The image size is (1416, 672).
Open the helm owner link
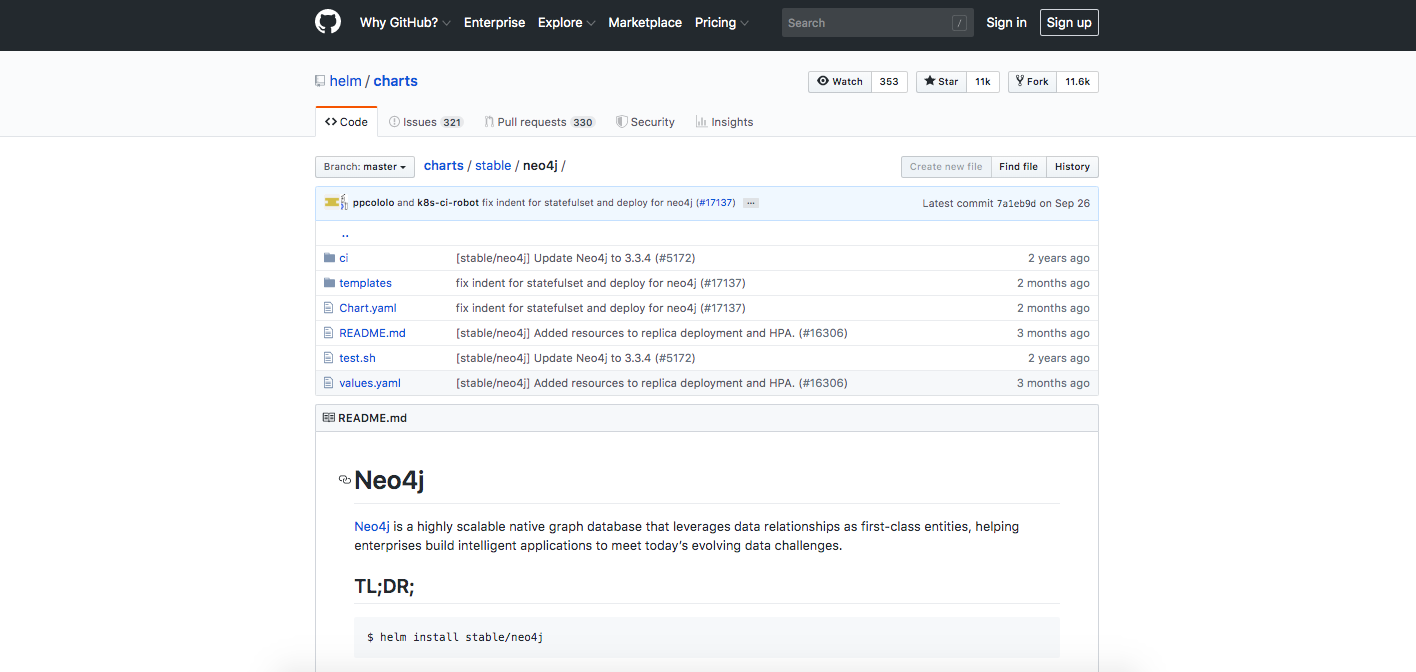(346, 81)
